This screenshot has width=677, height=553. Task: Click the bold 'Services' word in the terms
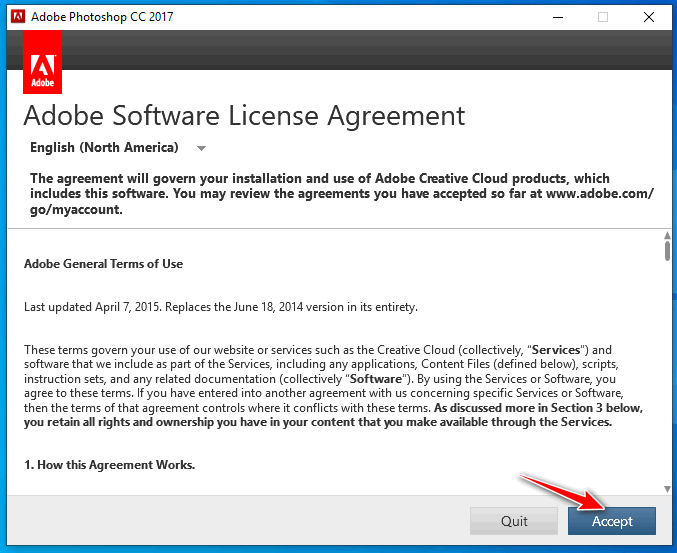point(558,350)
